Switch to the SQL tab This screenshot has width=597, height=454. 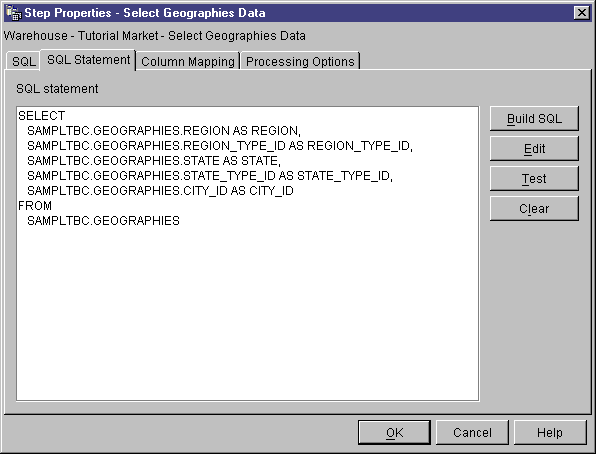tap(23, 61)
